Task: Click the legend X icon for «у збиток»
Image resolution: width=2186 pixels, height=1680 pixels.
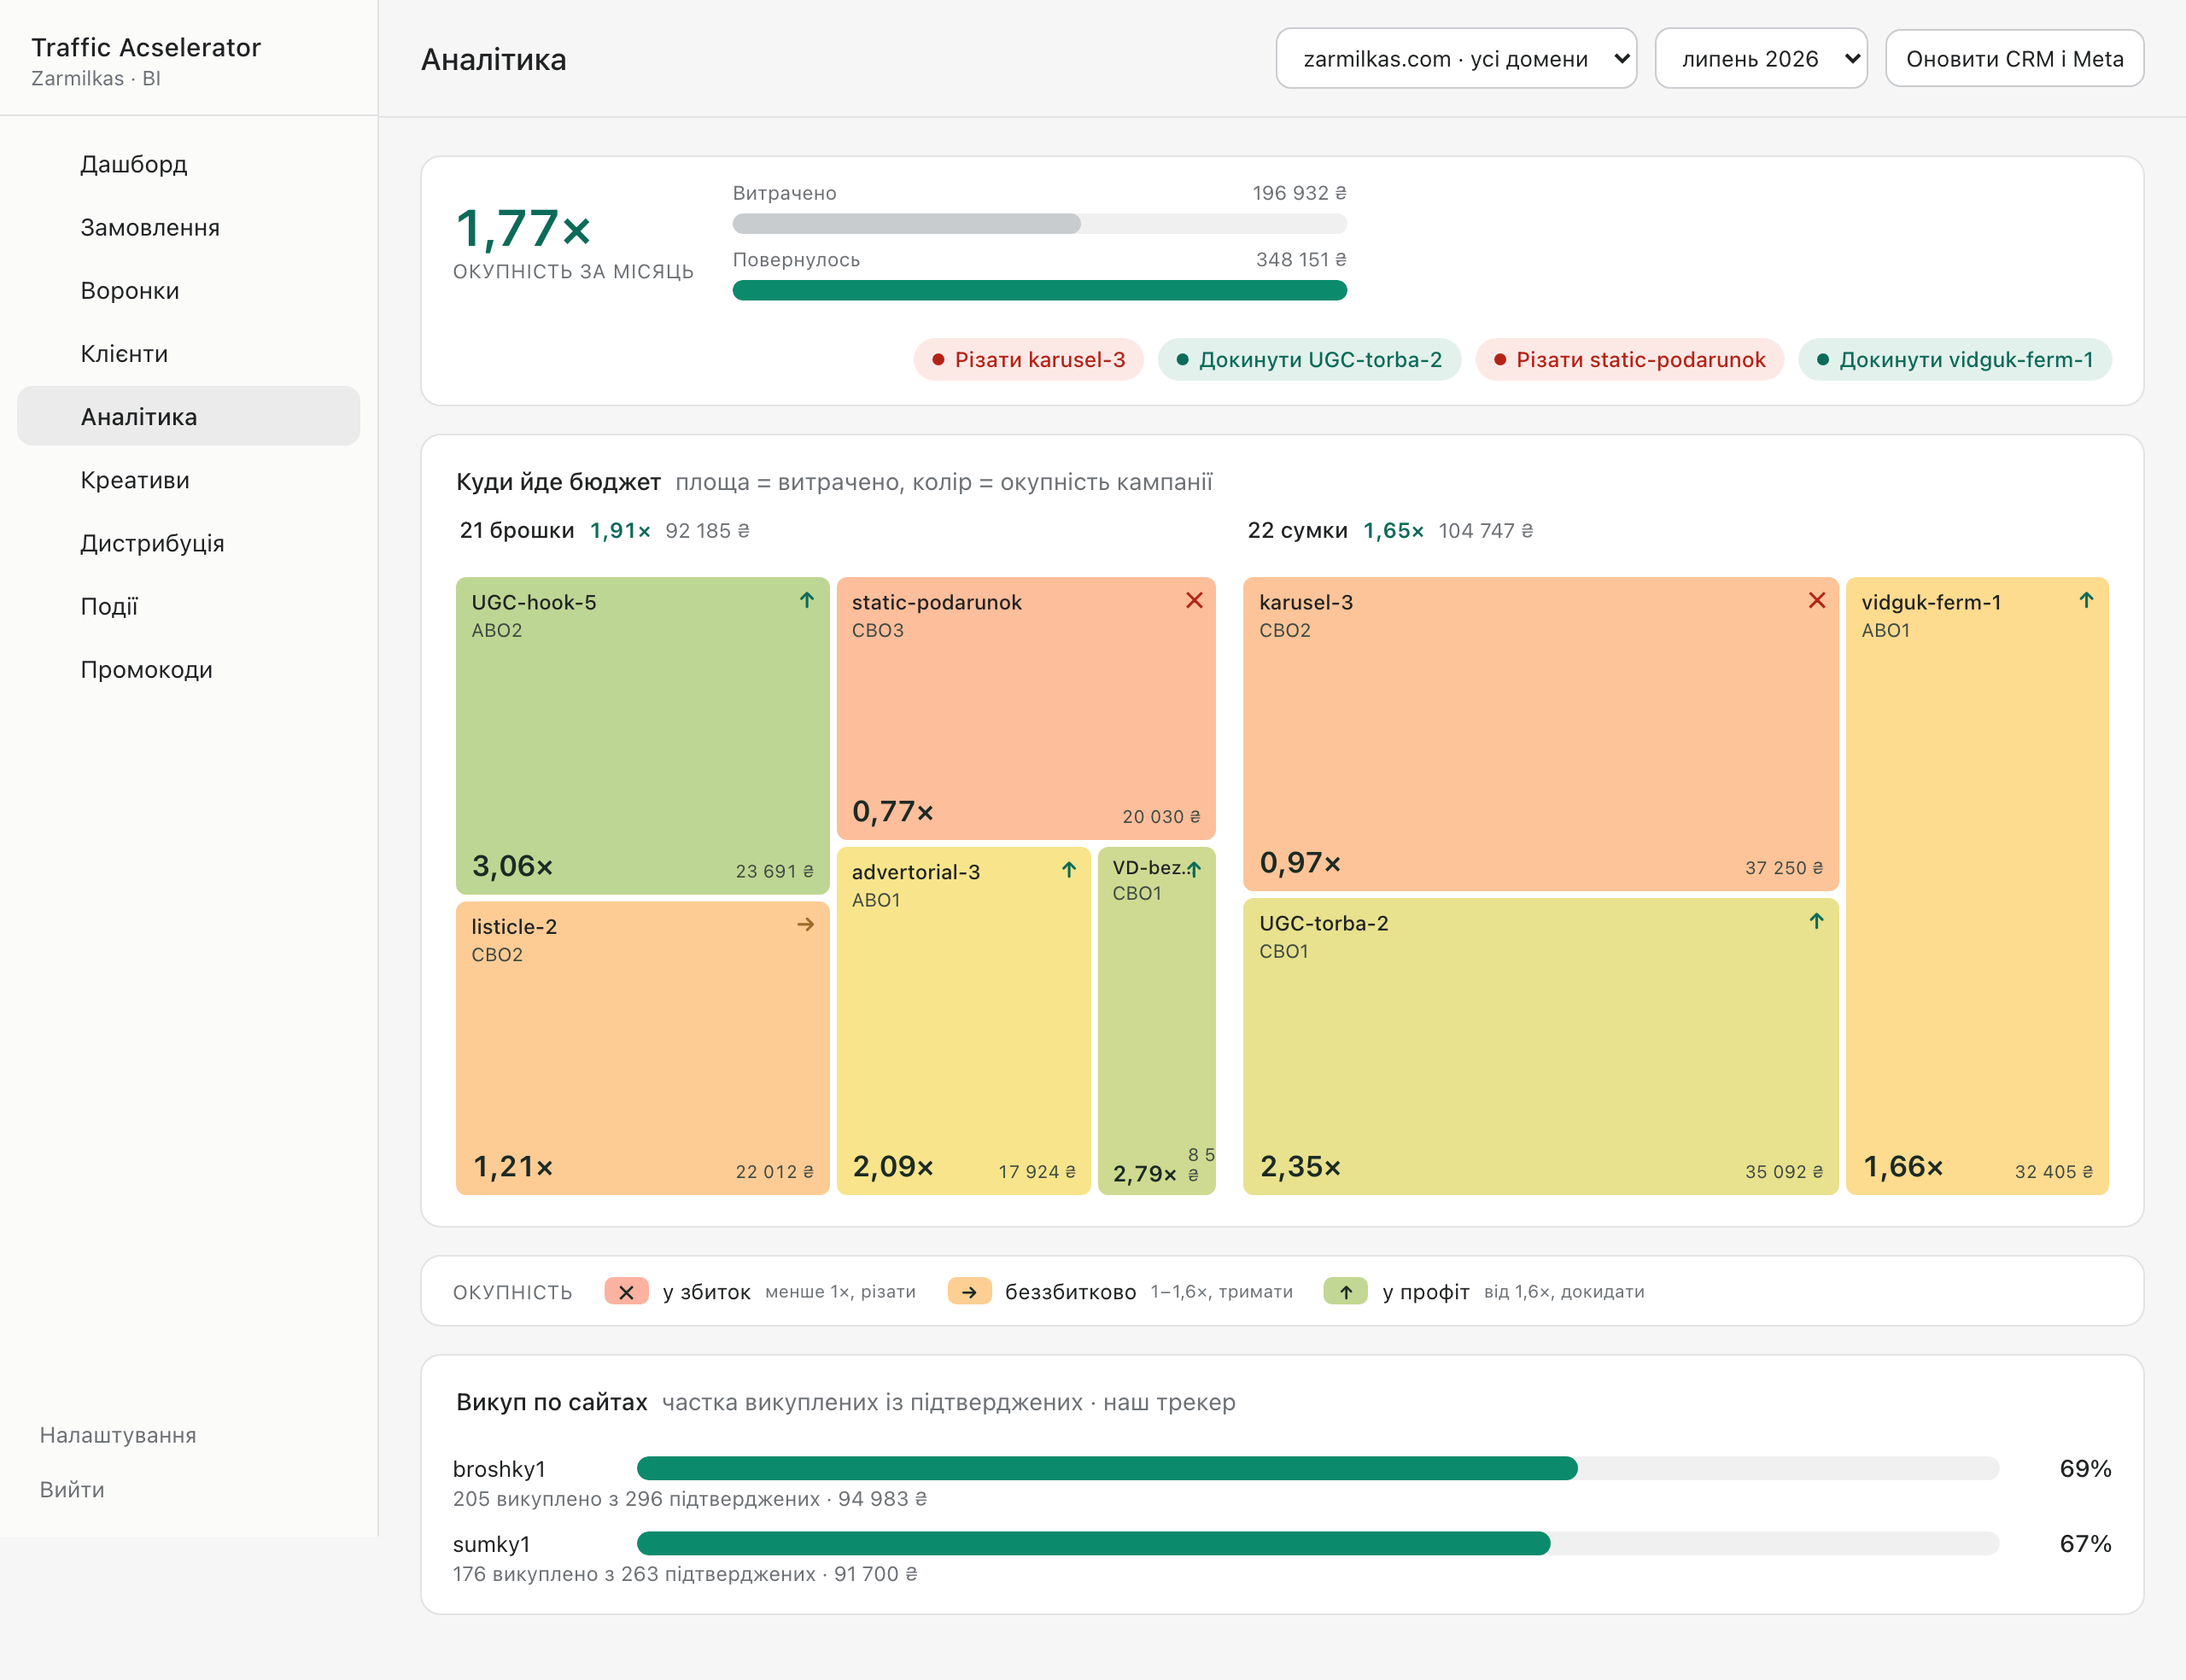Action: coord(626,1292)
